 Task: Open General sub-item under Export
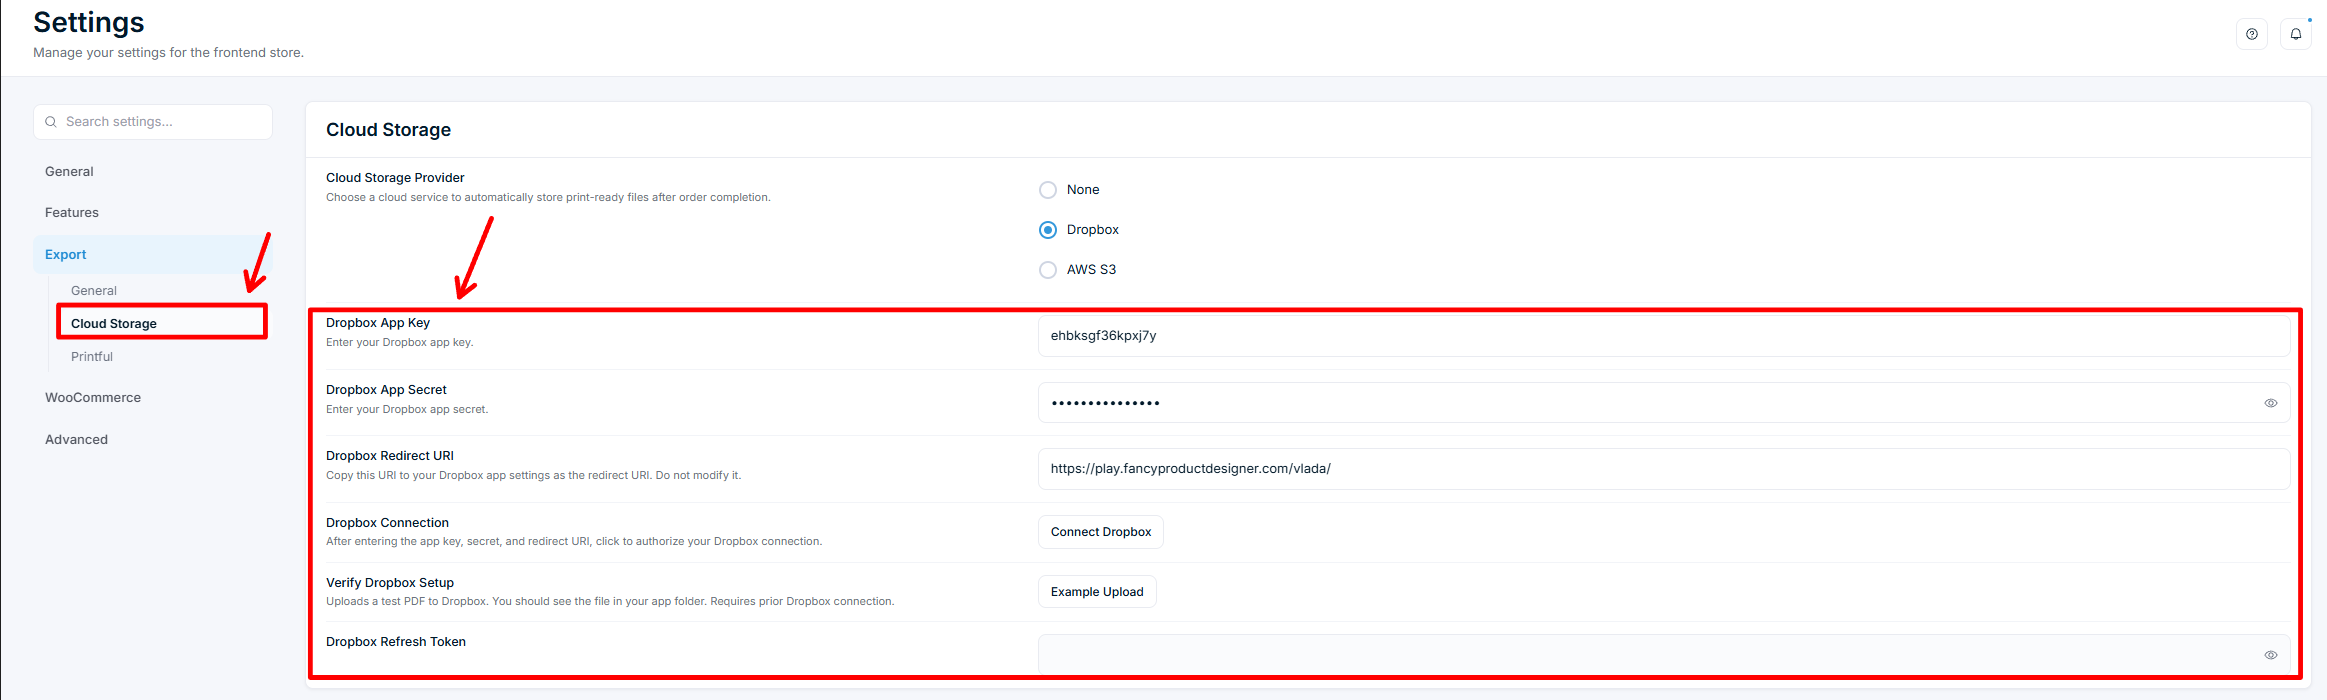pos(94,291)
